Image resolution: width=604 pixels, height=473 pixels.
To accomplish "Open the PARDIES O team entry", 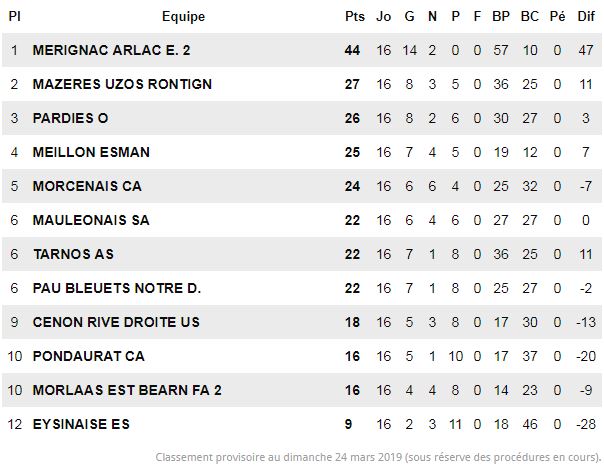I will 70,118.
